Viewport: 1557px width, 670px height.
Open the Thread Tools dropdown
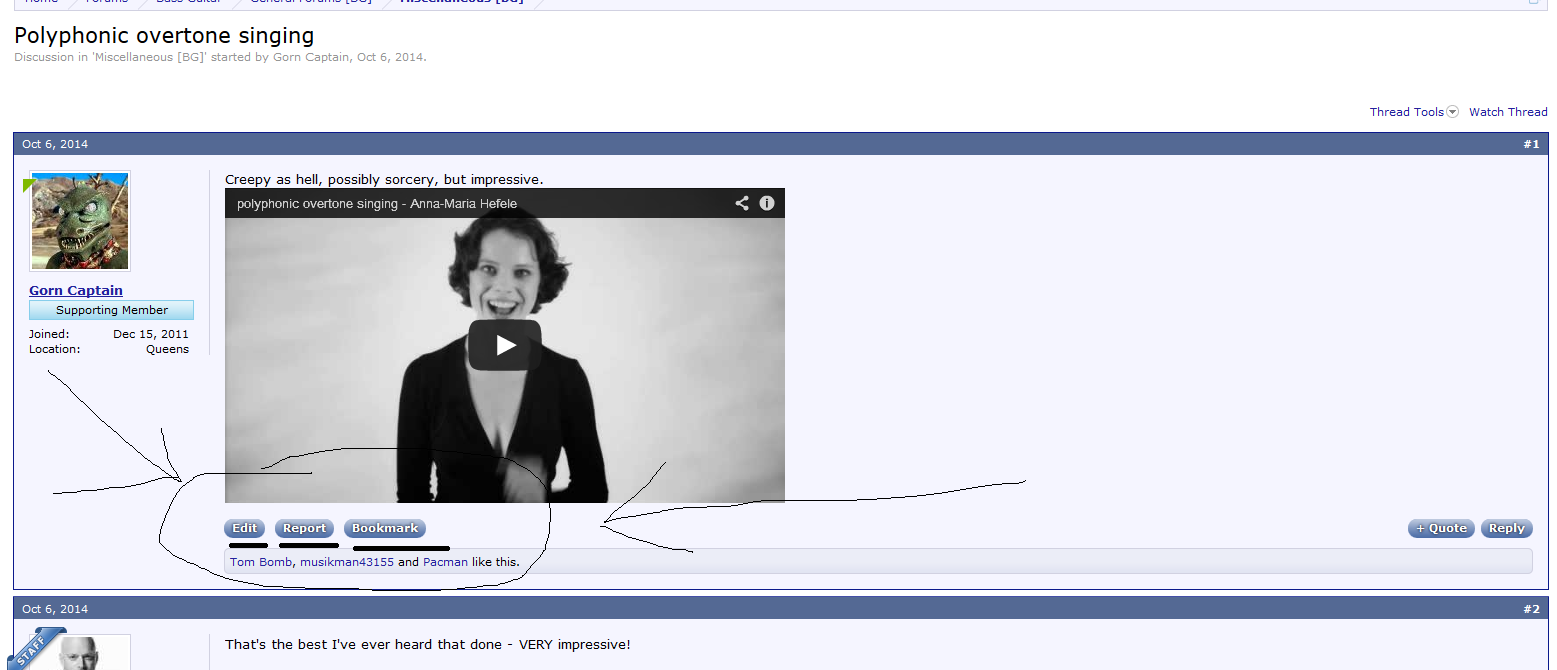pyautogui.click(x=1414, y=112)
